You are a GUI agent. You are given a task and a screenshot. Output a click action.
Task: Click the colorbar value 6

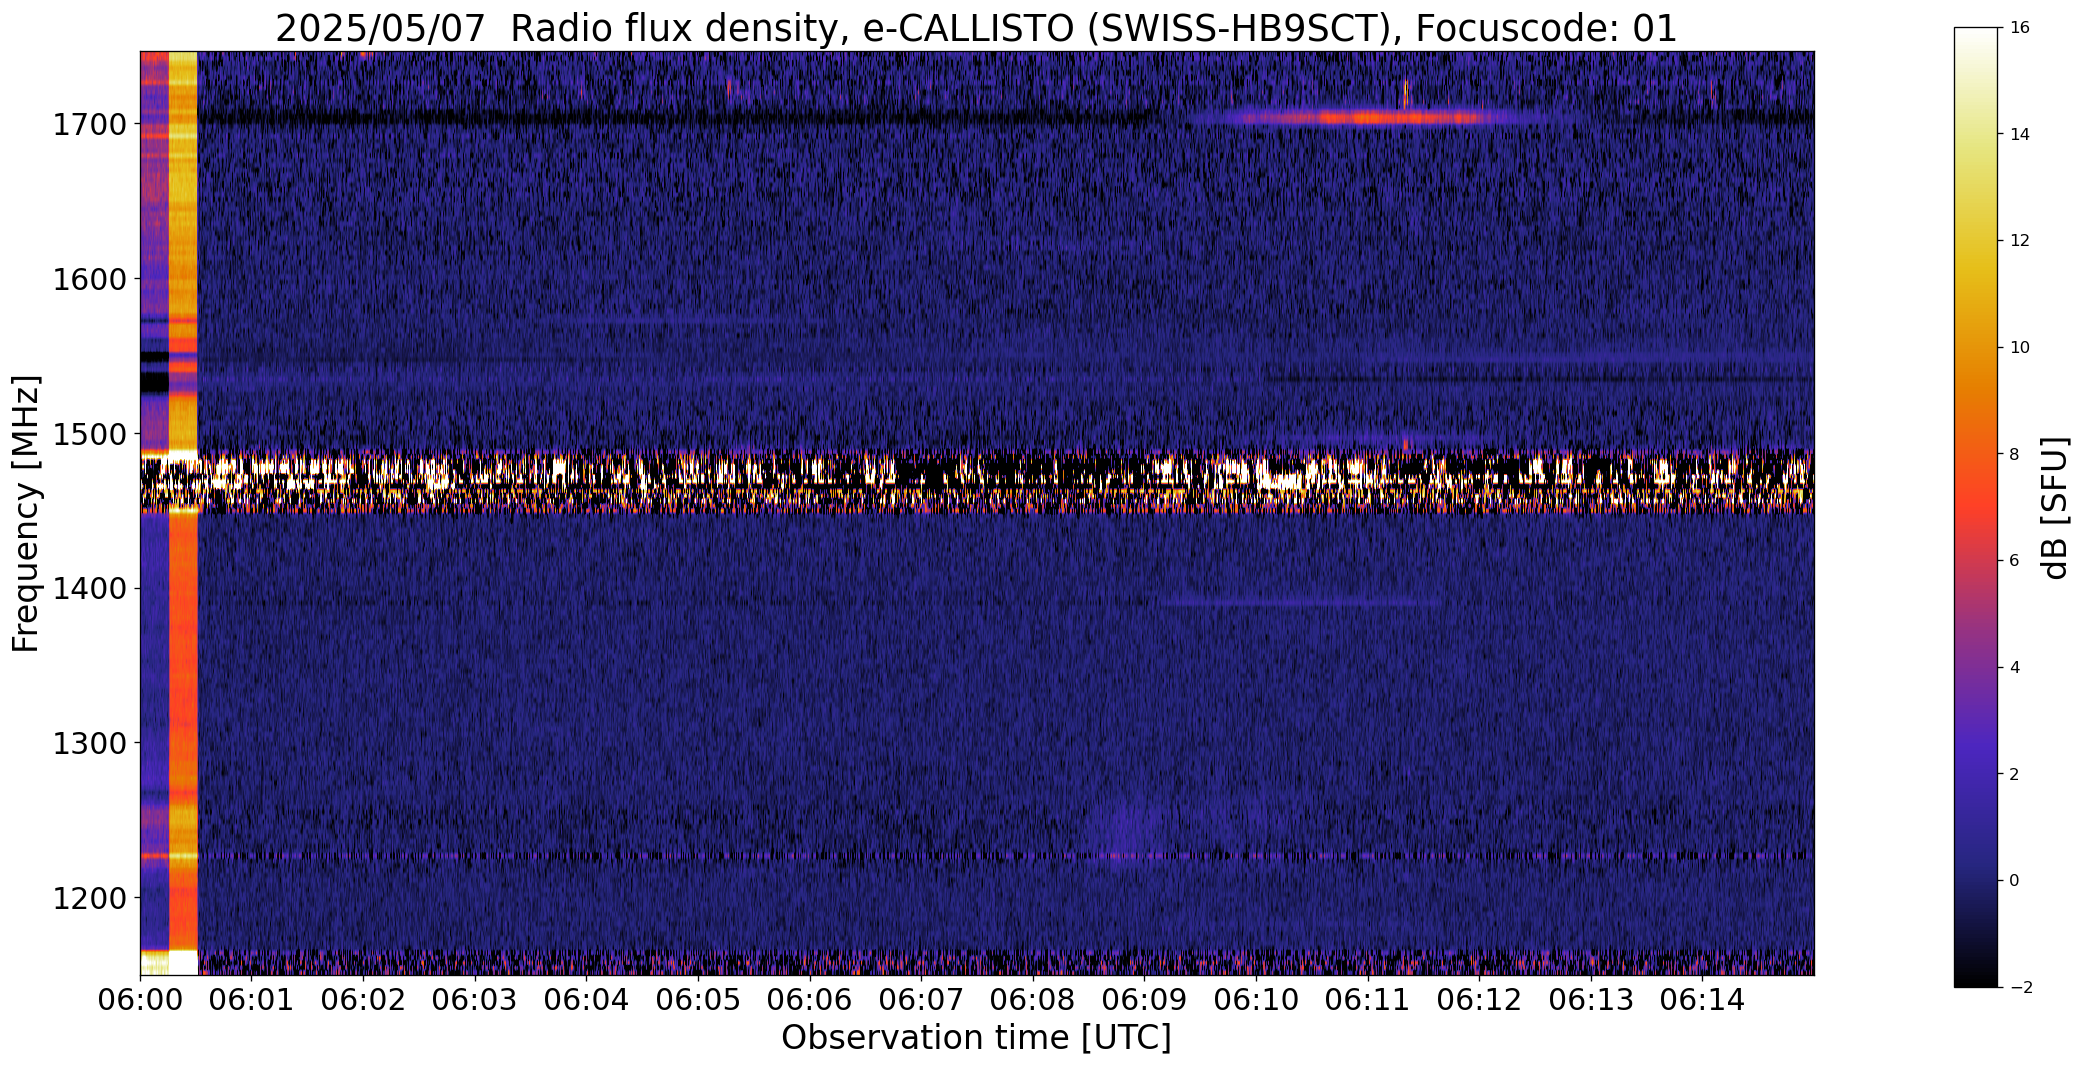[x=2014, y=560]
